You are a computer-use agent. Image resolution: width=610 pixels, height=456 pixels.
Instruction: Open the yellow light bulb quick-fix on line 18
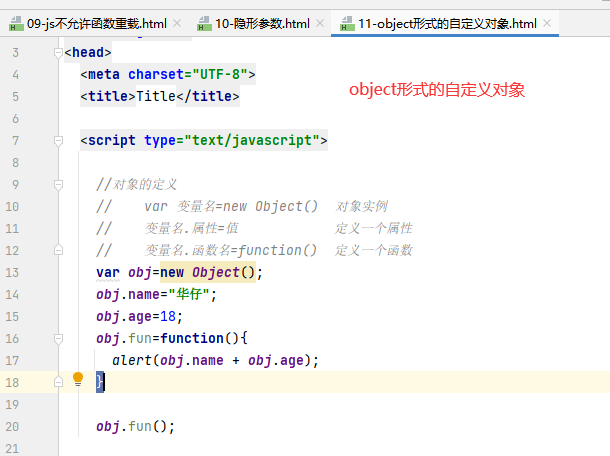(x=78, y=379)
